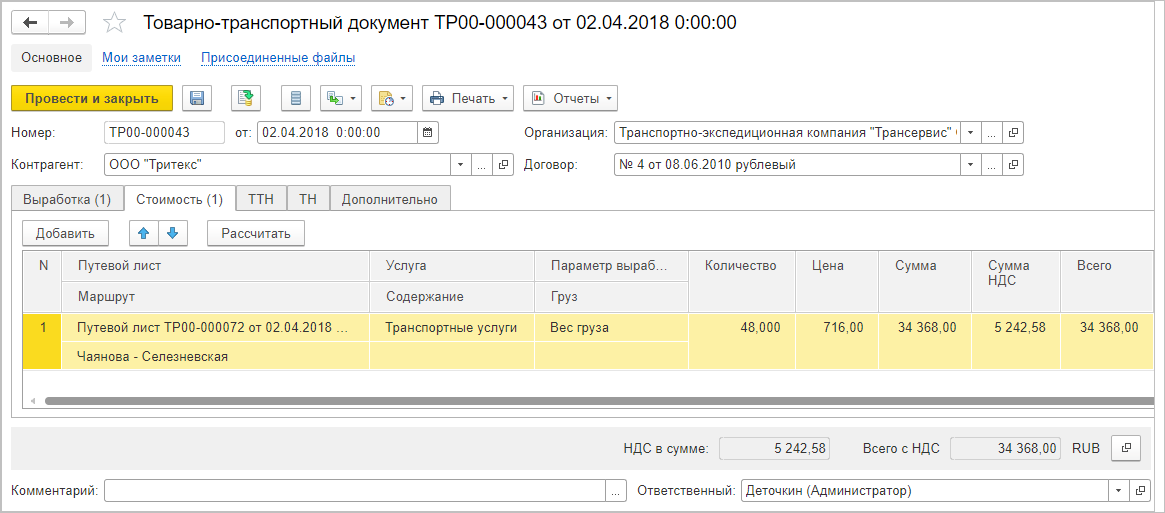Image resolution: width=1165 pixels, height=513 pixels.
Task: Switch to the Дополнительно tab
Action: (x=390, y=199)
